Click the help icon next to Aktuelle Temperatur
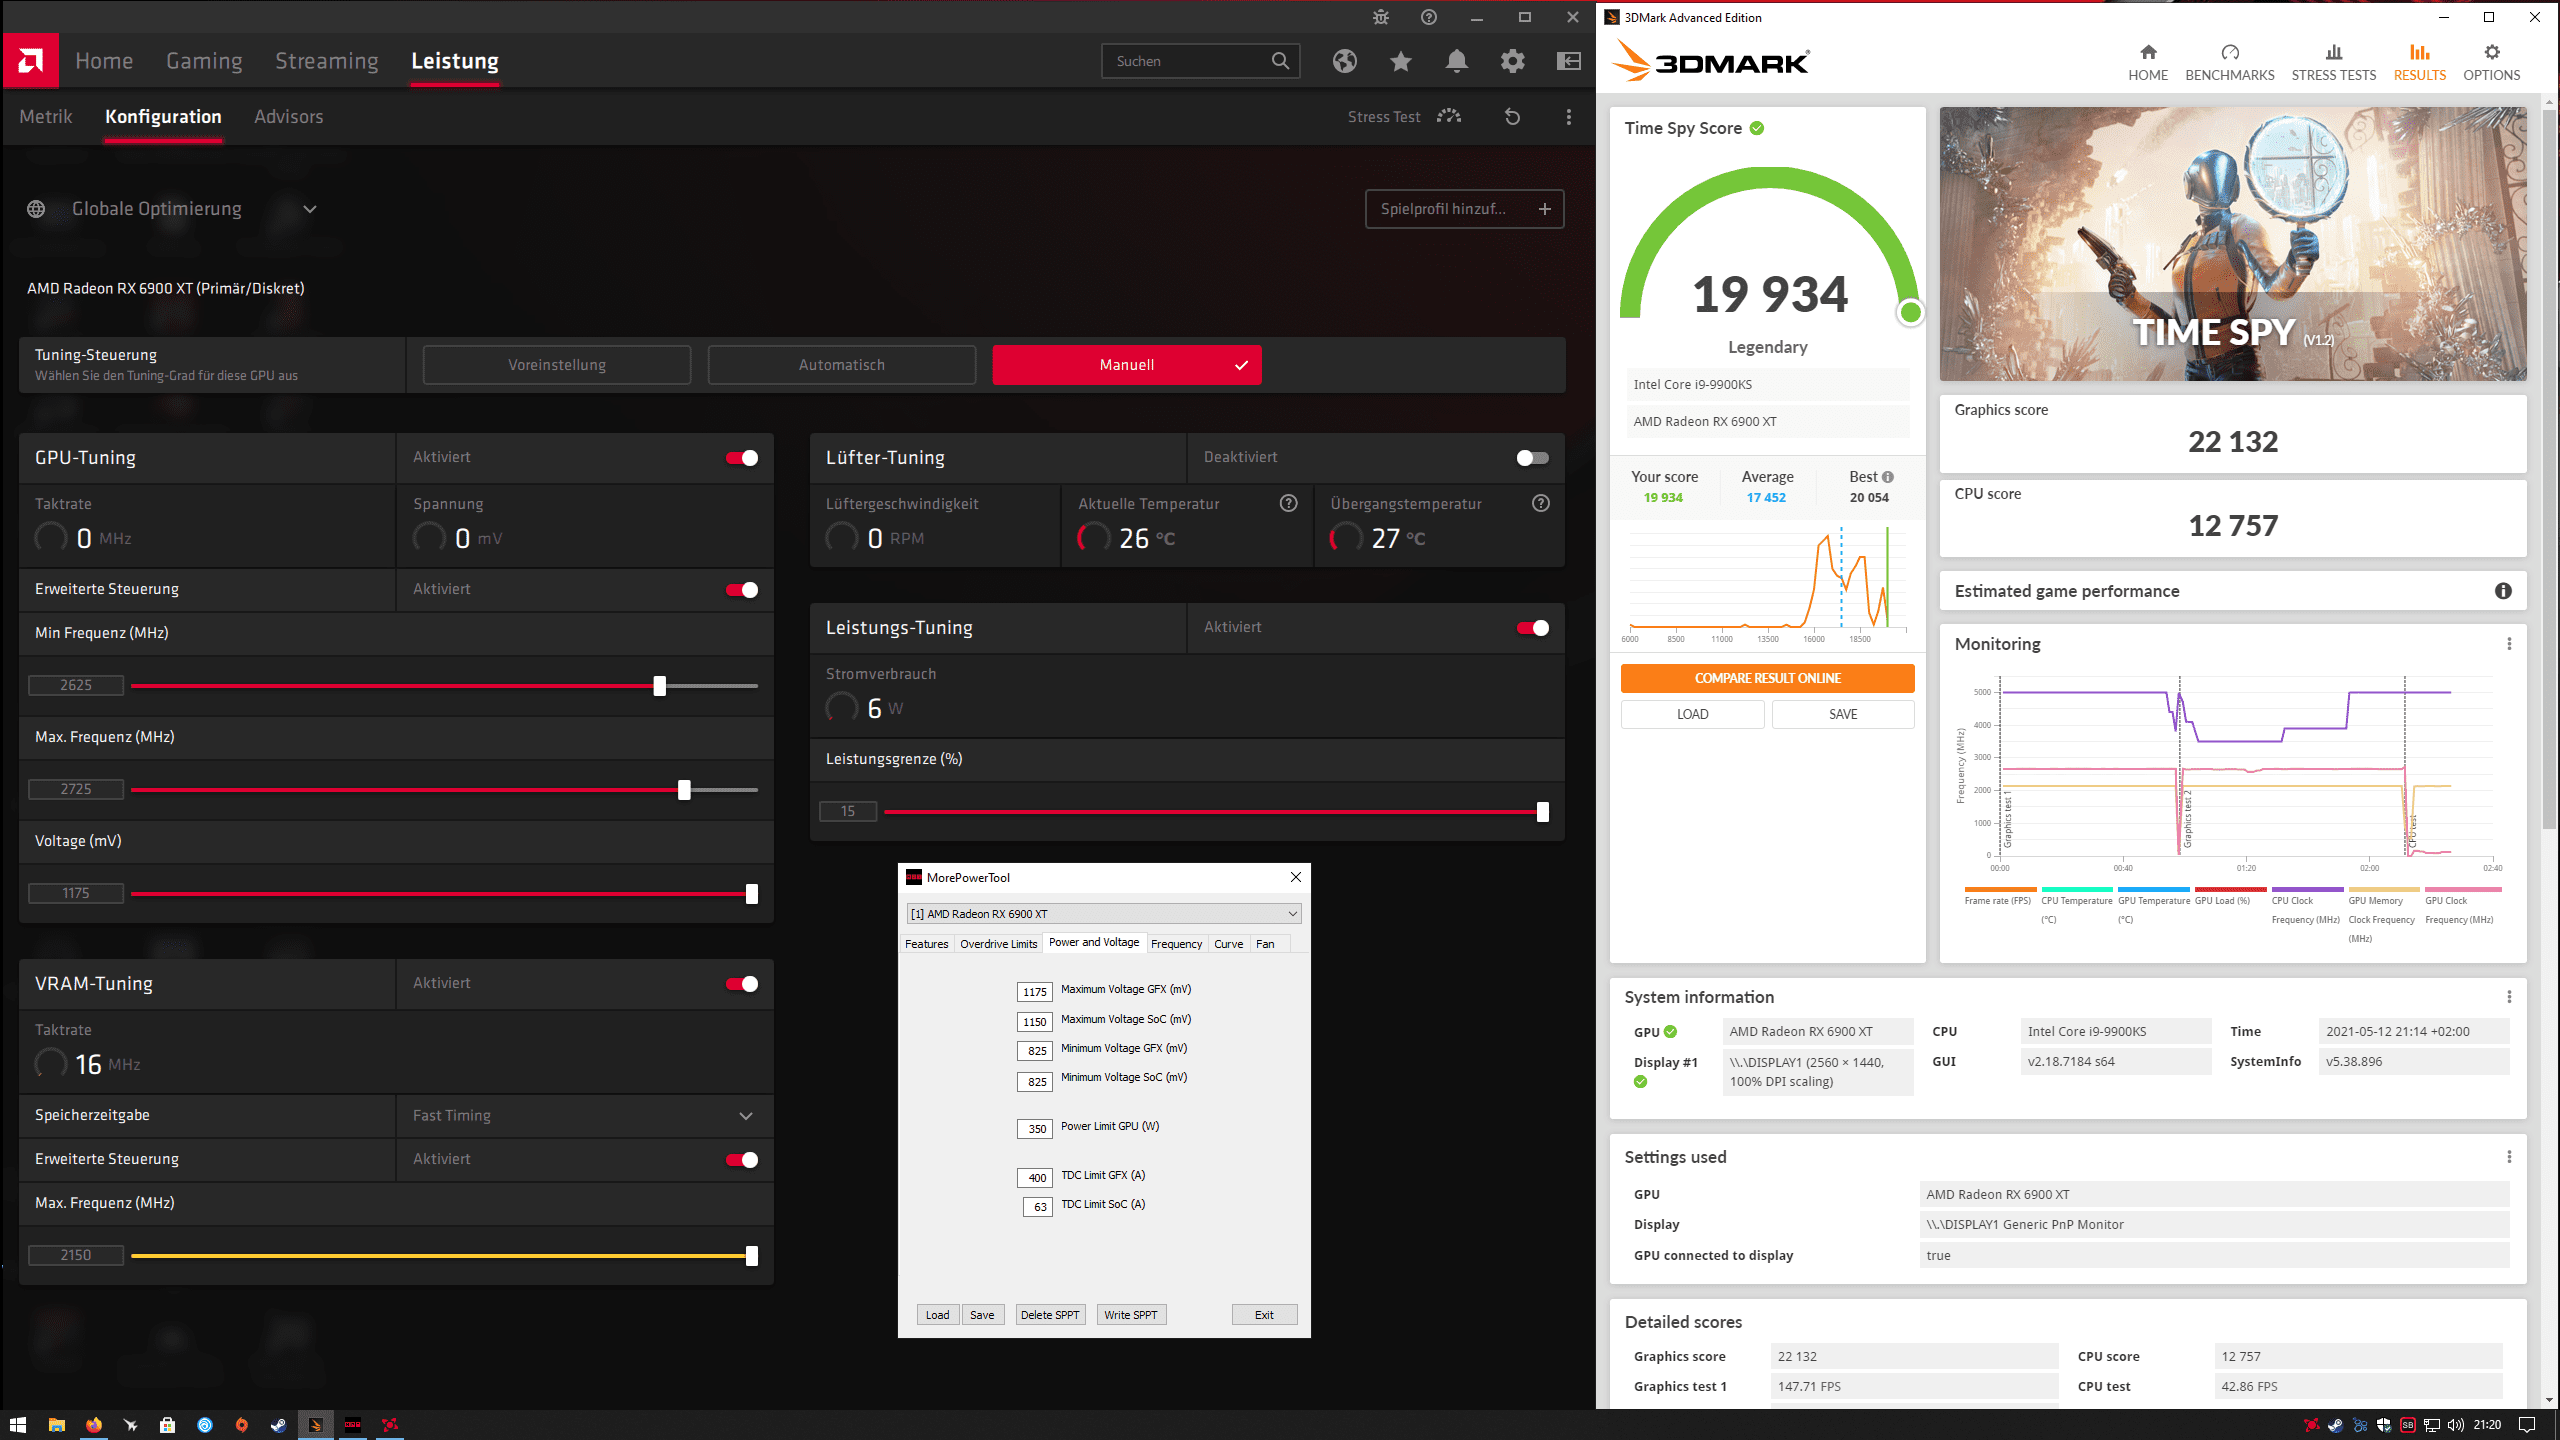 [1289, 504]
